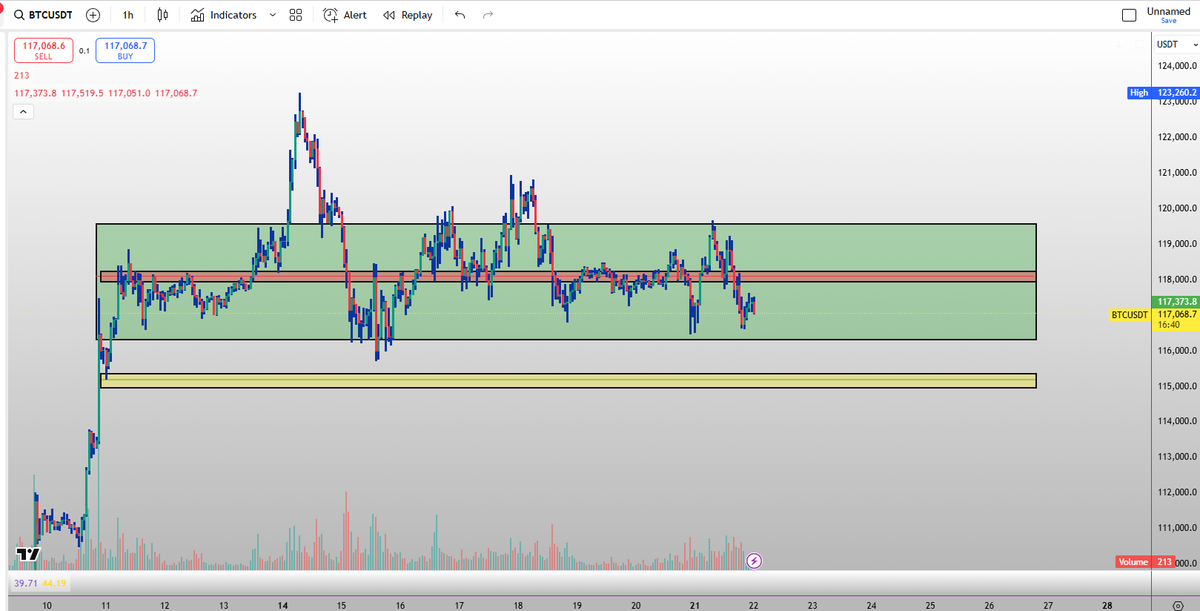Edit the 0.1 order quantity
This screenshot has height=611, width=1200.
click(x=84, y=50)
